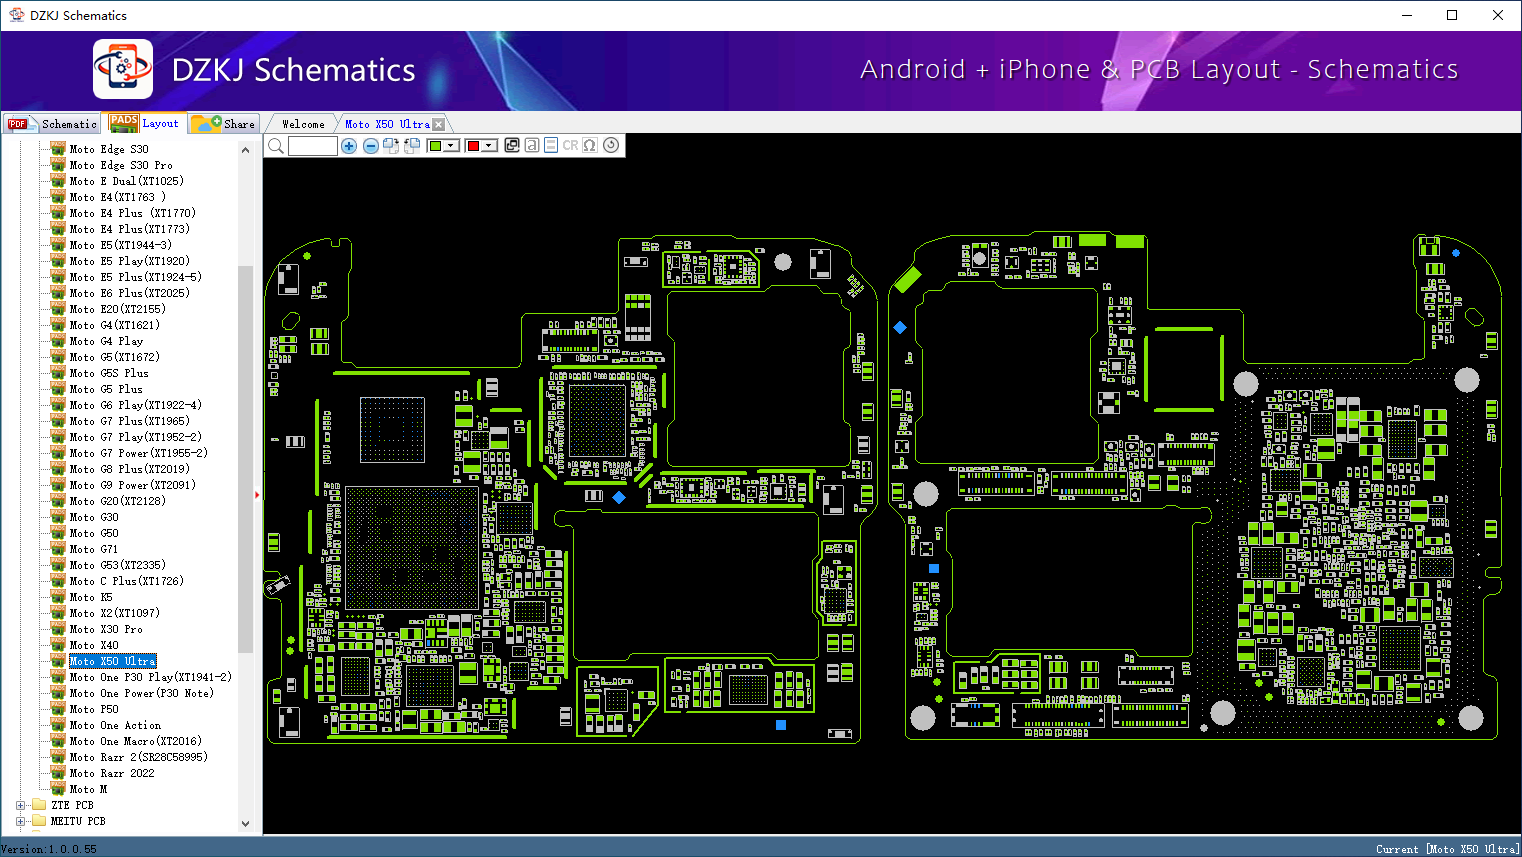Click the Omega symbol toolbar icon

[590, 145]
